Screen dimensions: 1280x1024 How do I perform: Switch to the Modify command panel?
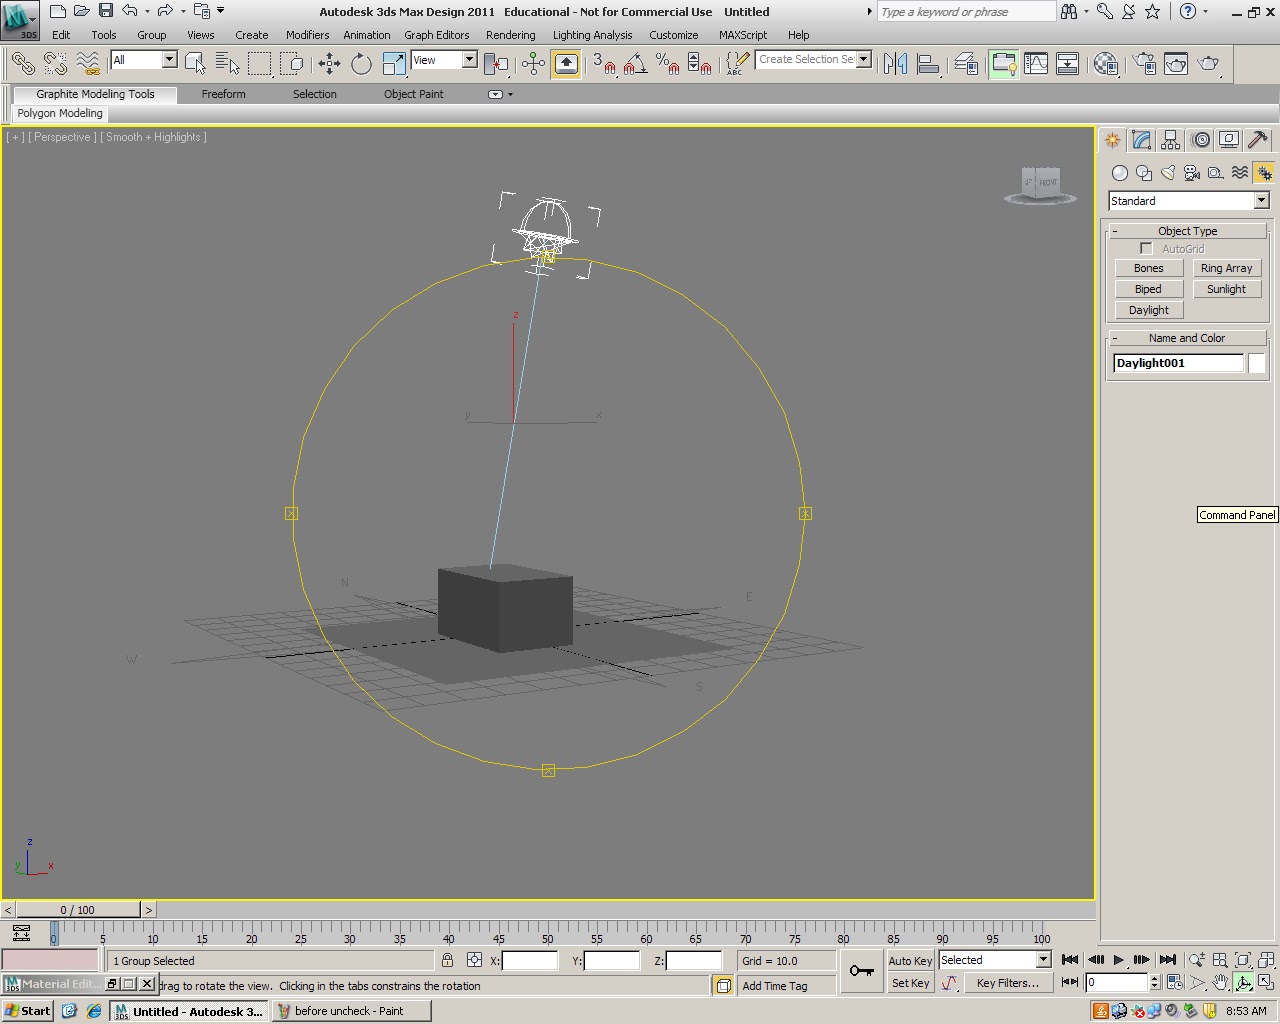1141,140
